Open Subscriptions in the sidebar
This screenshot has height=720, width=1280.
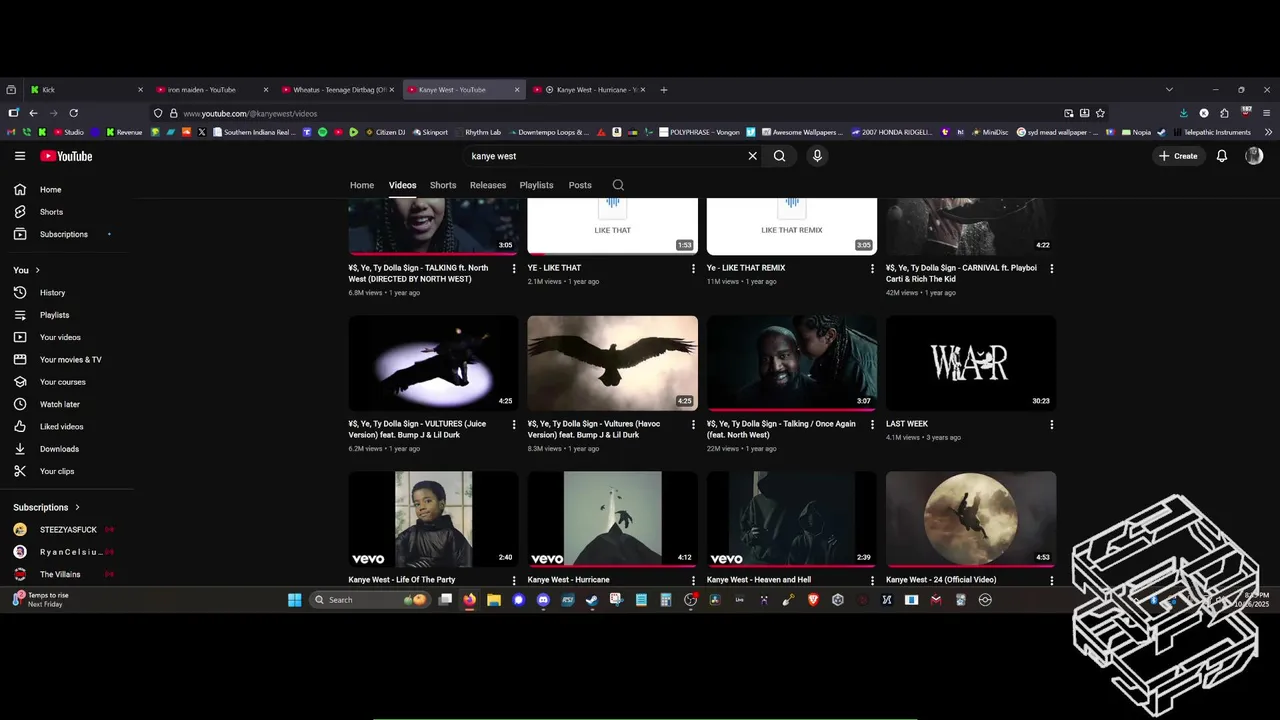[66, 234]
